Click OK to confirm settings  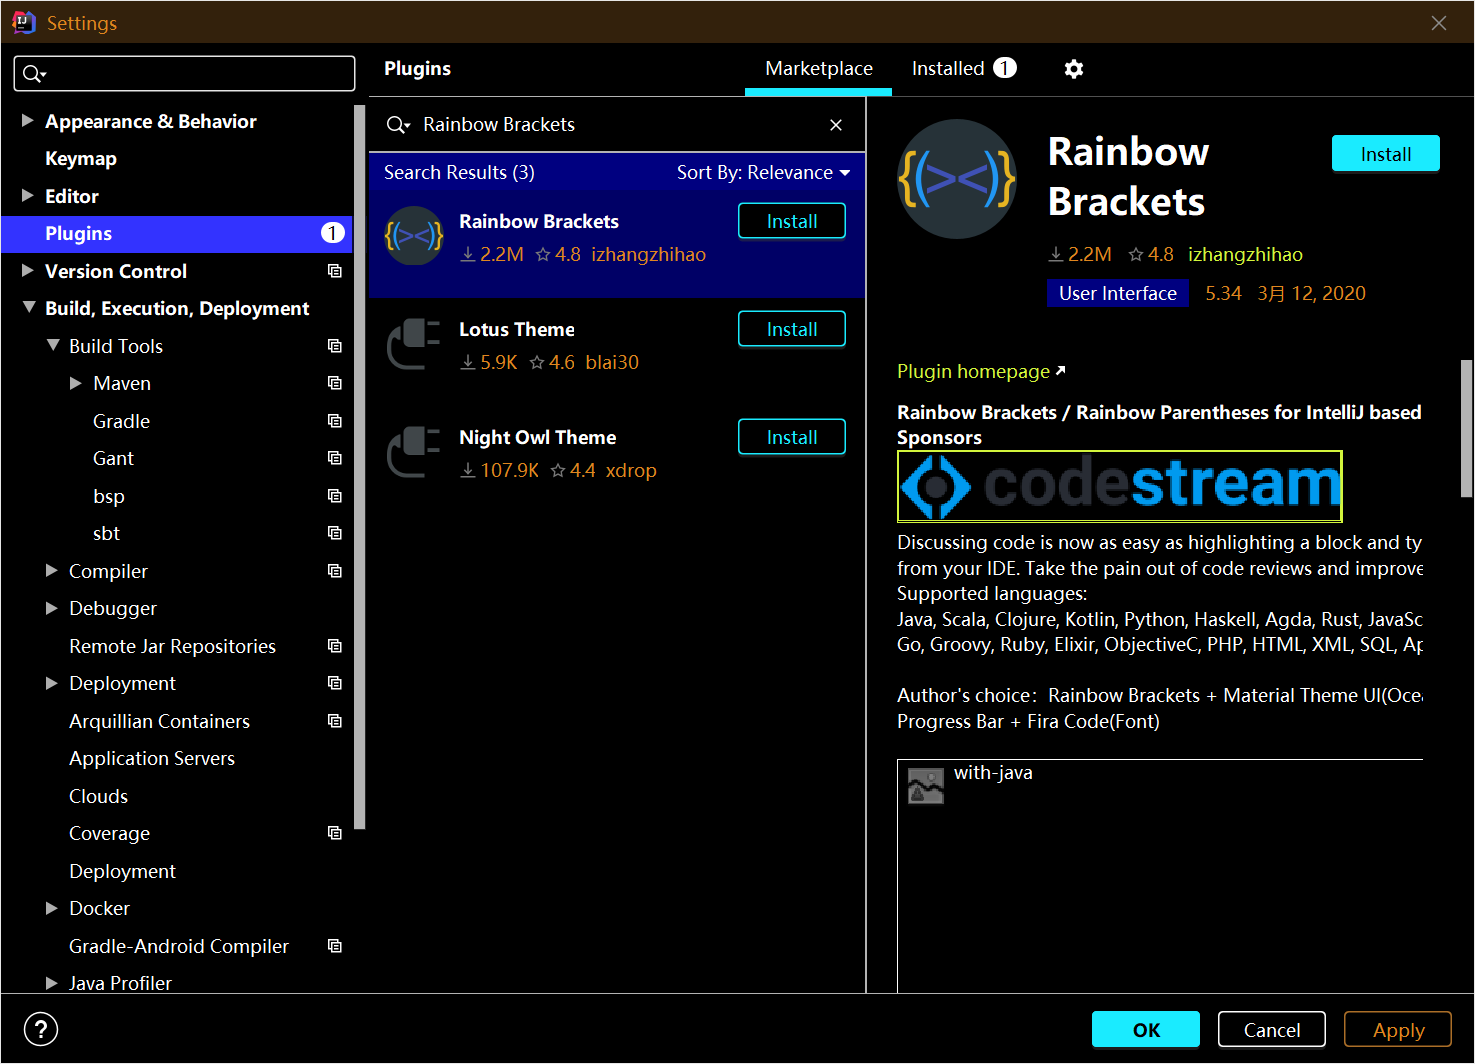pyautogui.click(x=1146, y=1029)
